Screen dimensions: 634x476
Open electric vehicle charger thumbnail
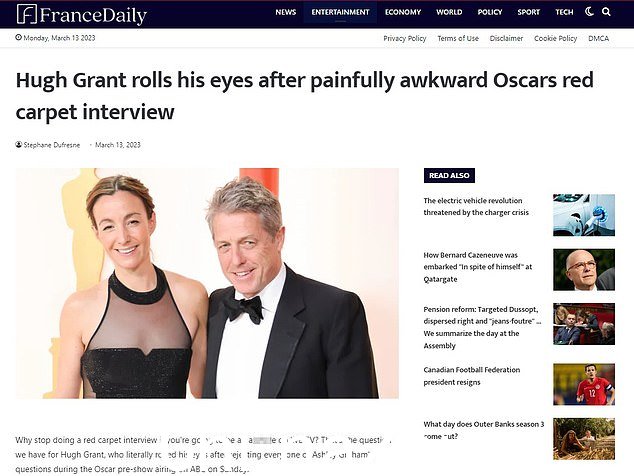[584, 215]
